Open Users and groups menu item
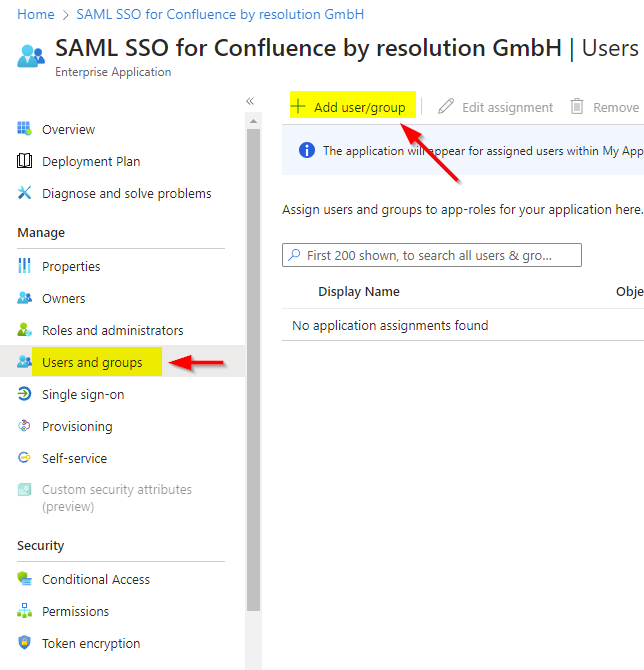644x670 pixels. coord(92,362)
